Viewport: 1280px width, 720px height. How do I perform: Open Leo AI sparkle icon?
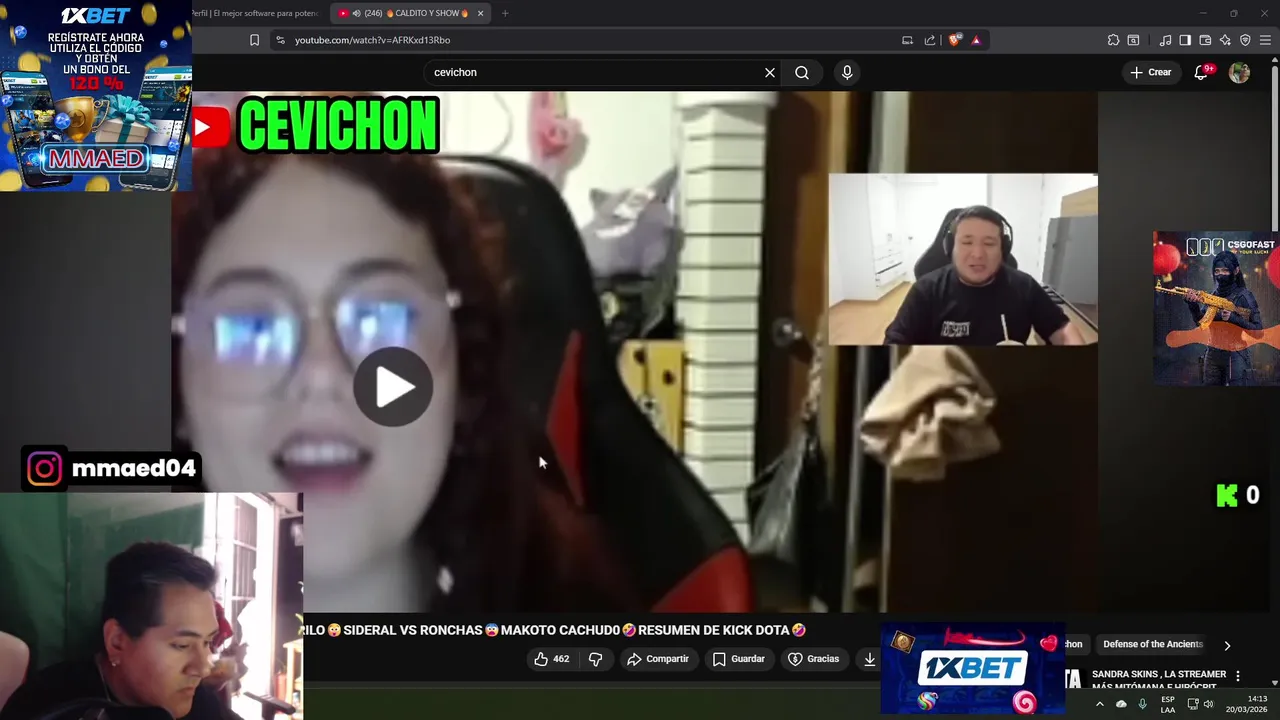[1225, 40]
